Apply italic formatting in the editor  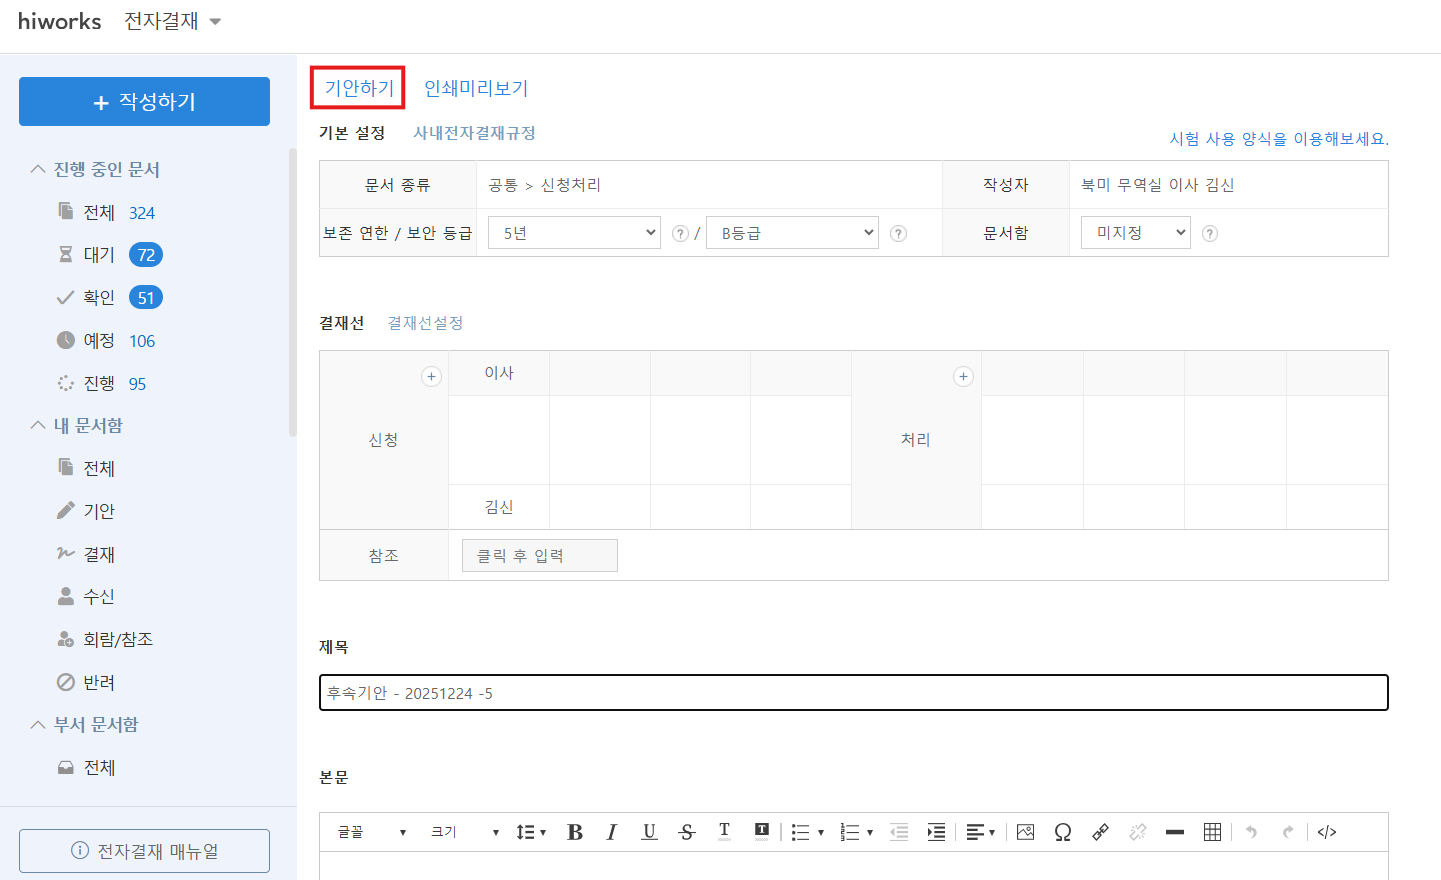611,832
